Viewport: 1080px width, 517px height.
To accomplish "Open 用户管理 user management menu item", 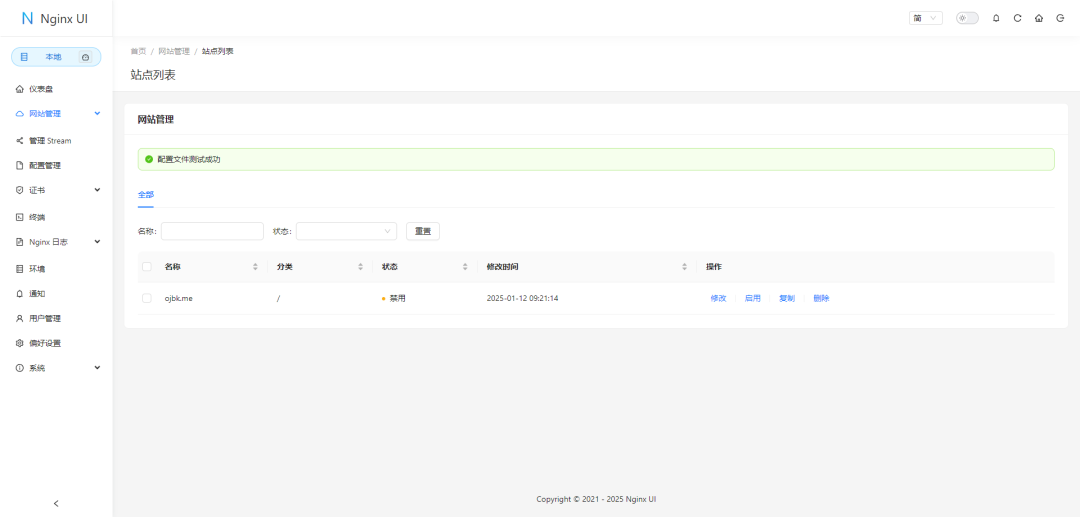I will click(x=45, y=318).
